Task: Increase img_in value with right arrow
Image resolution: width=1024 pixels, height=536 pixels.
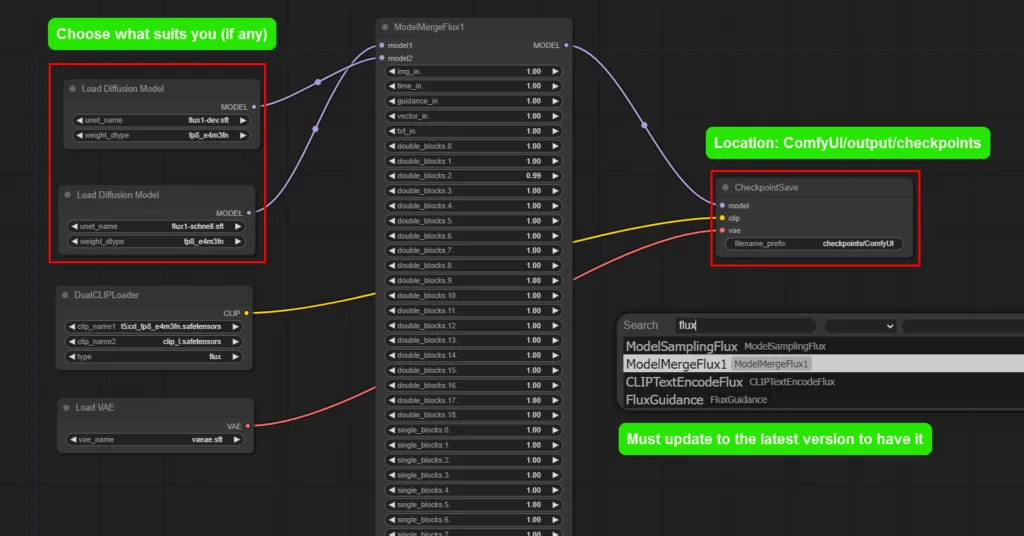Action: pos(555,71)
